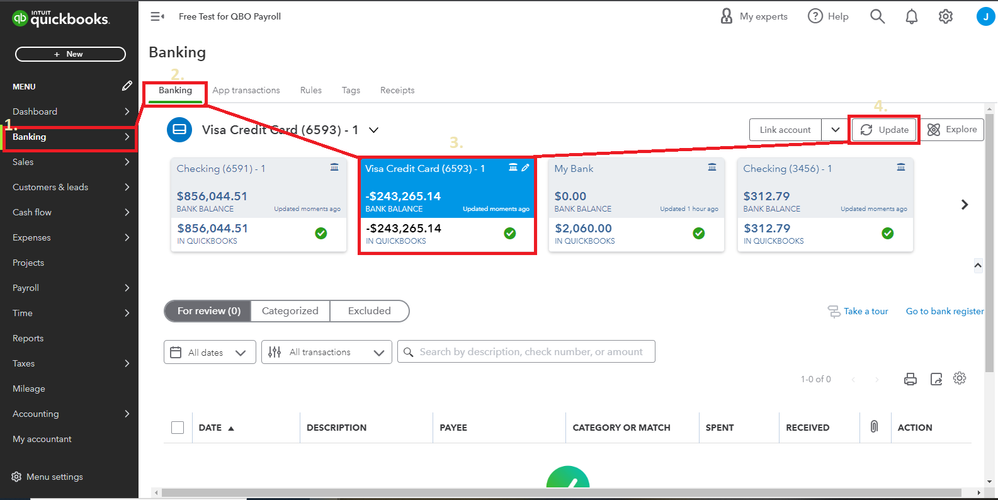
Task: Click green check on My Bank tile
Action: (699, 233)
